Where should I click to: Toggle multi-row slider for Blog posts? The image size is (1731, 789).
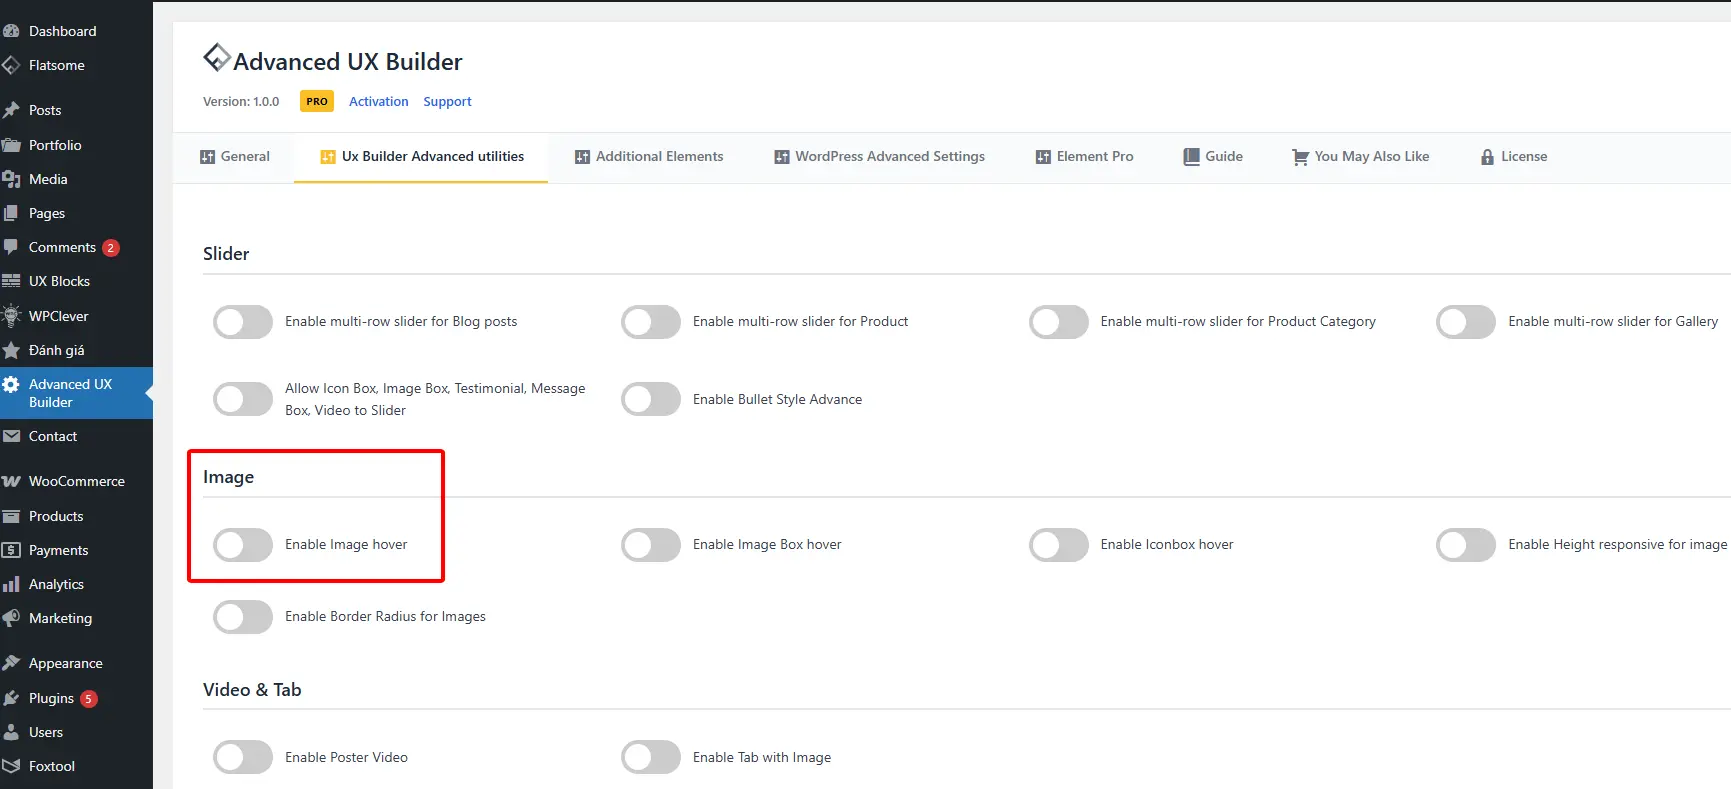[243, 322]
